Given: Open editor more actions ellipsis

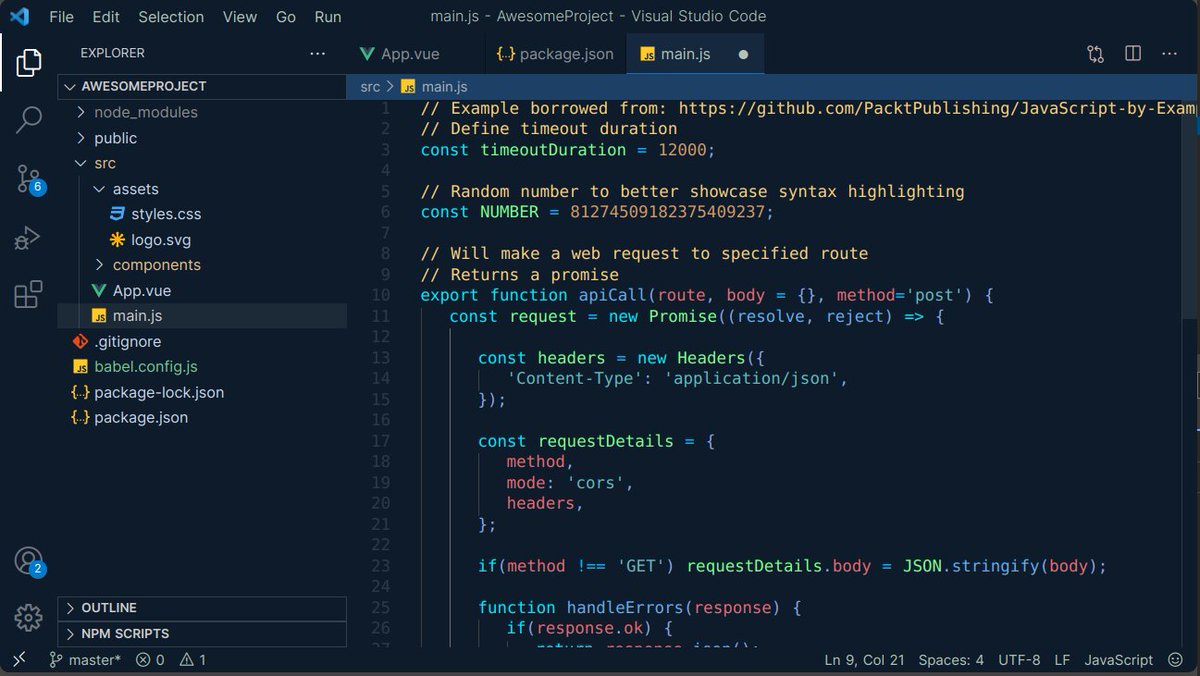Looking at the screenshot, I should click(x=1171, y=54).
